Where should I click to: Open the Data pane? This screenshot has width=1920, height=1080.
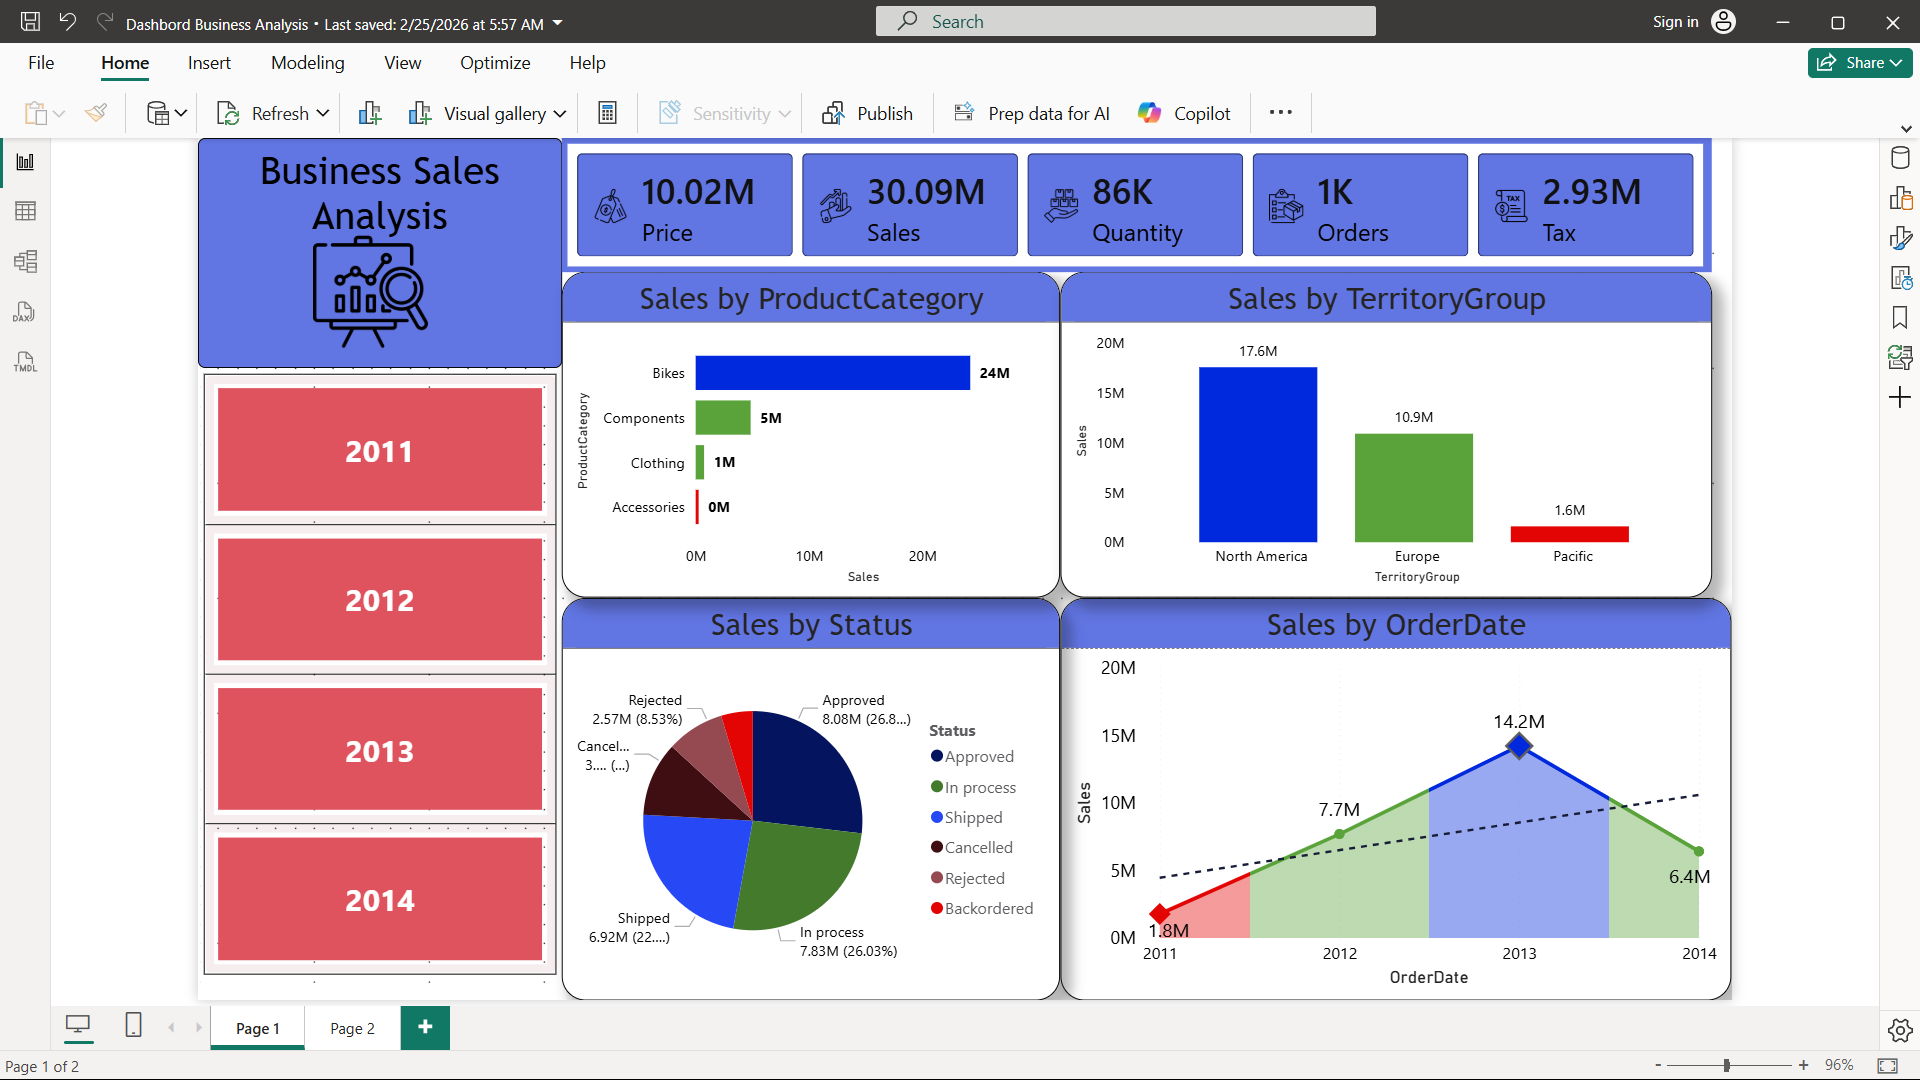[1900, 157]
